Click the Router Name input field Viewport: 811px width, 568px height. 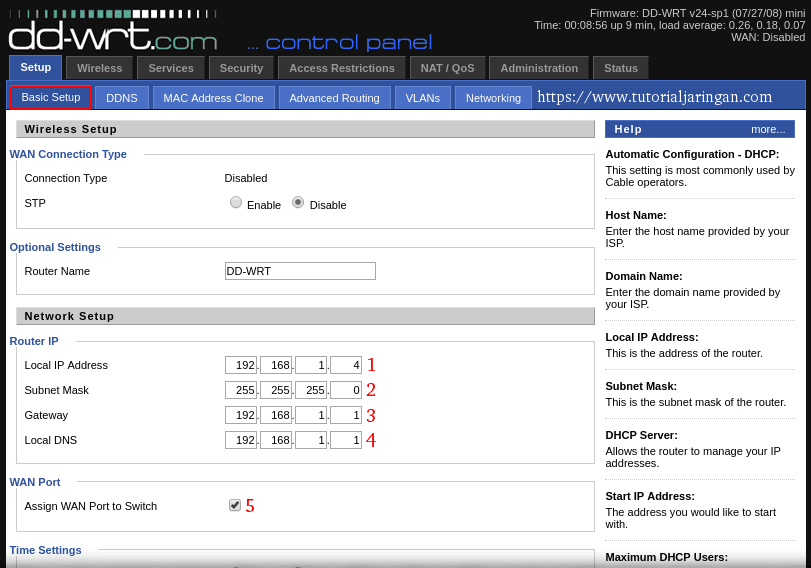[x=300, y=271]
